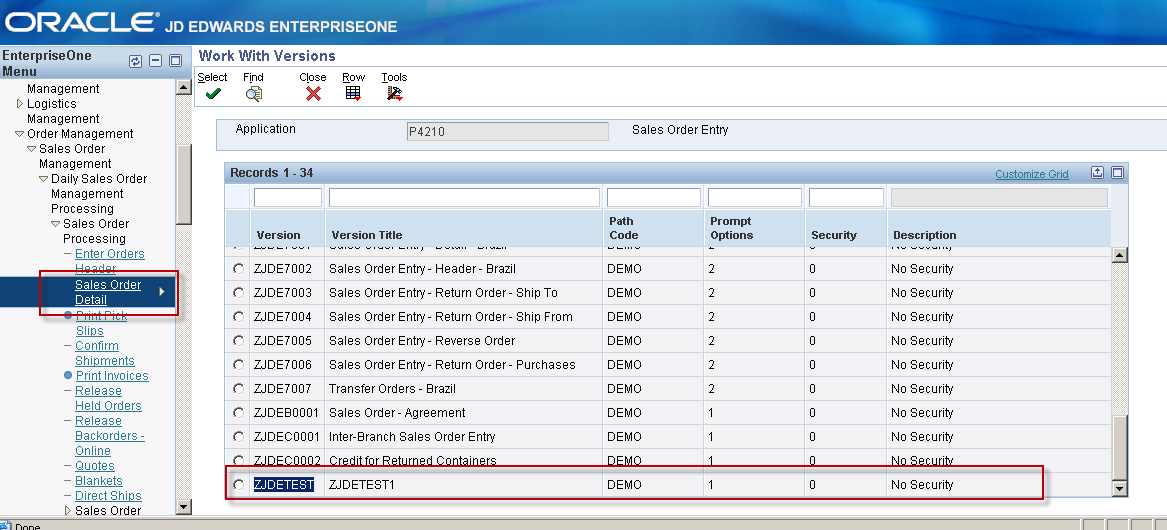The width and height of the screenshot is (1167, 530).
Task: Select the radio button for ZJDE7004
Action: coord(238,316)
